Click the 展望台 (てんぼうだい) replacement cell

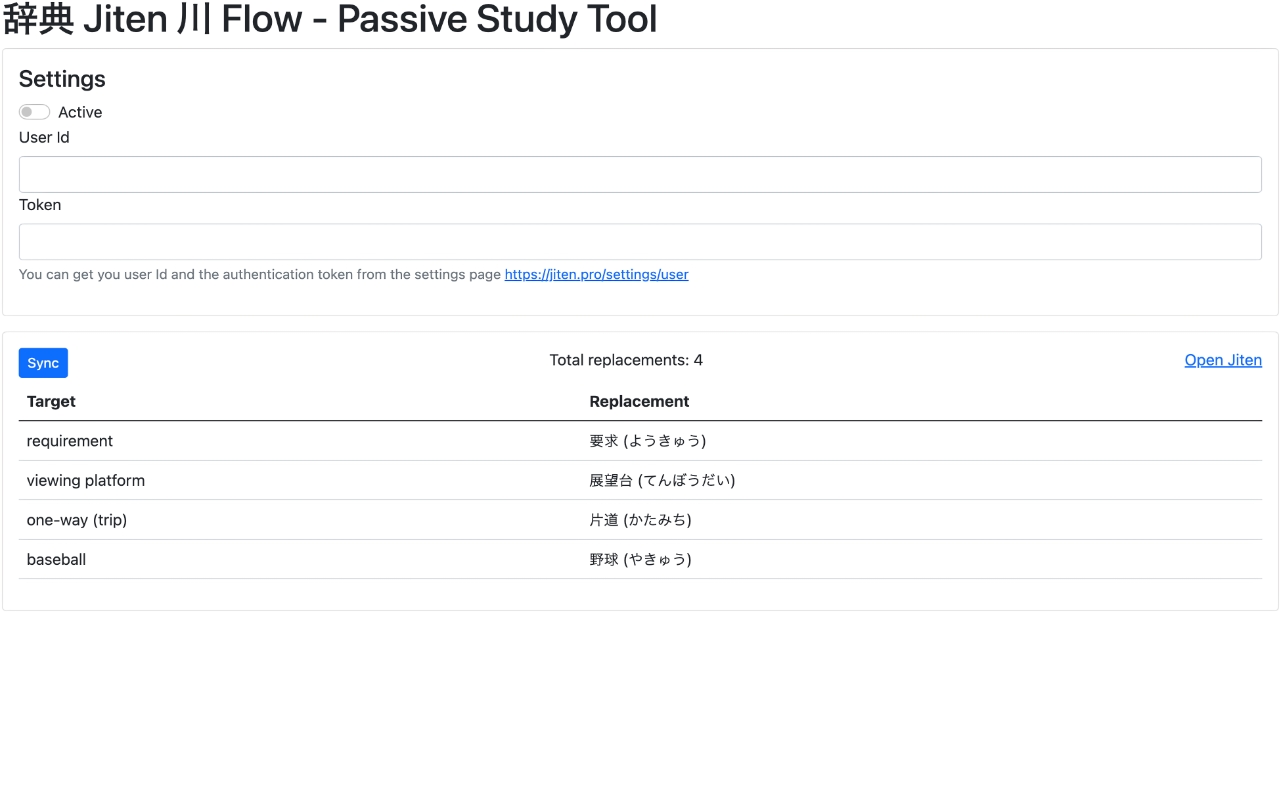pos(663,480)
